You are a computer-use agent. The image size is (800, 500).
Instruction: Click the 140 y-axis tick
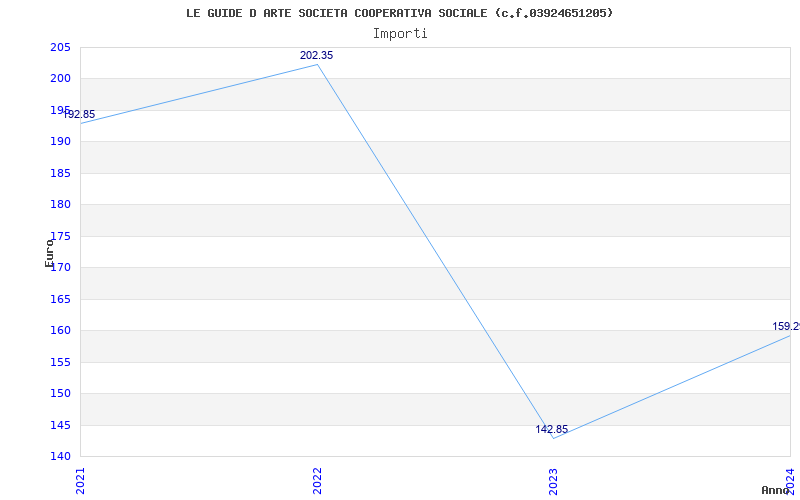60,456
